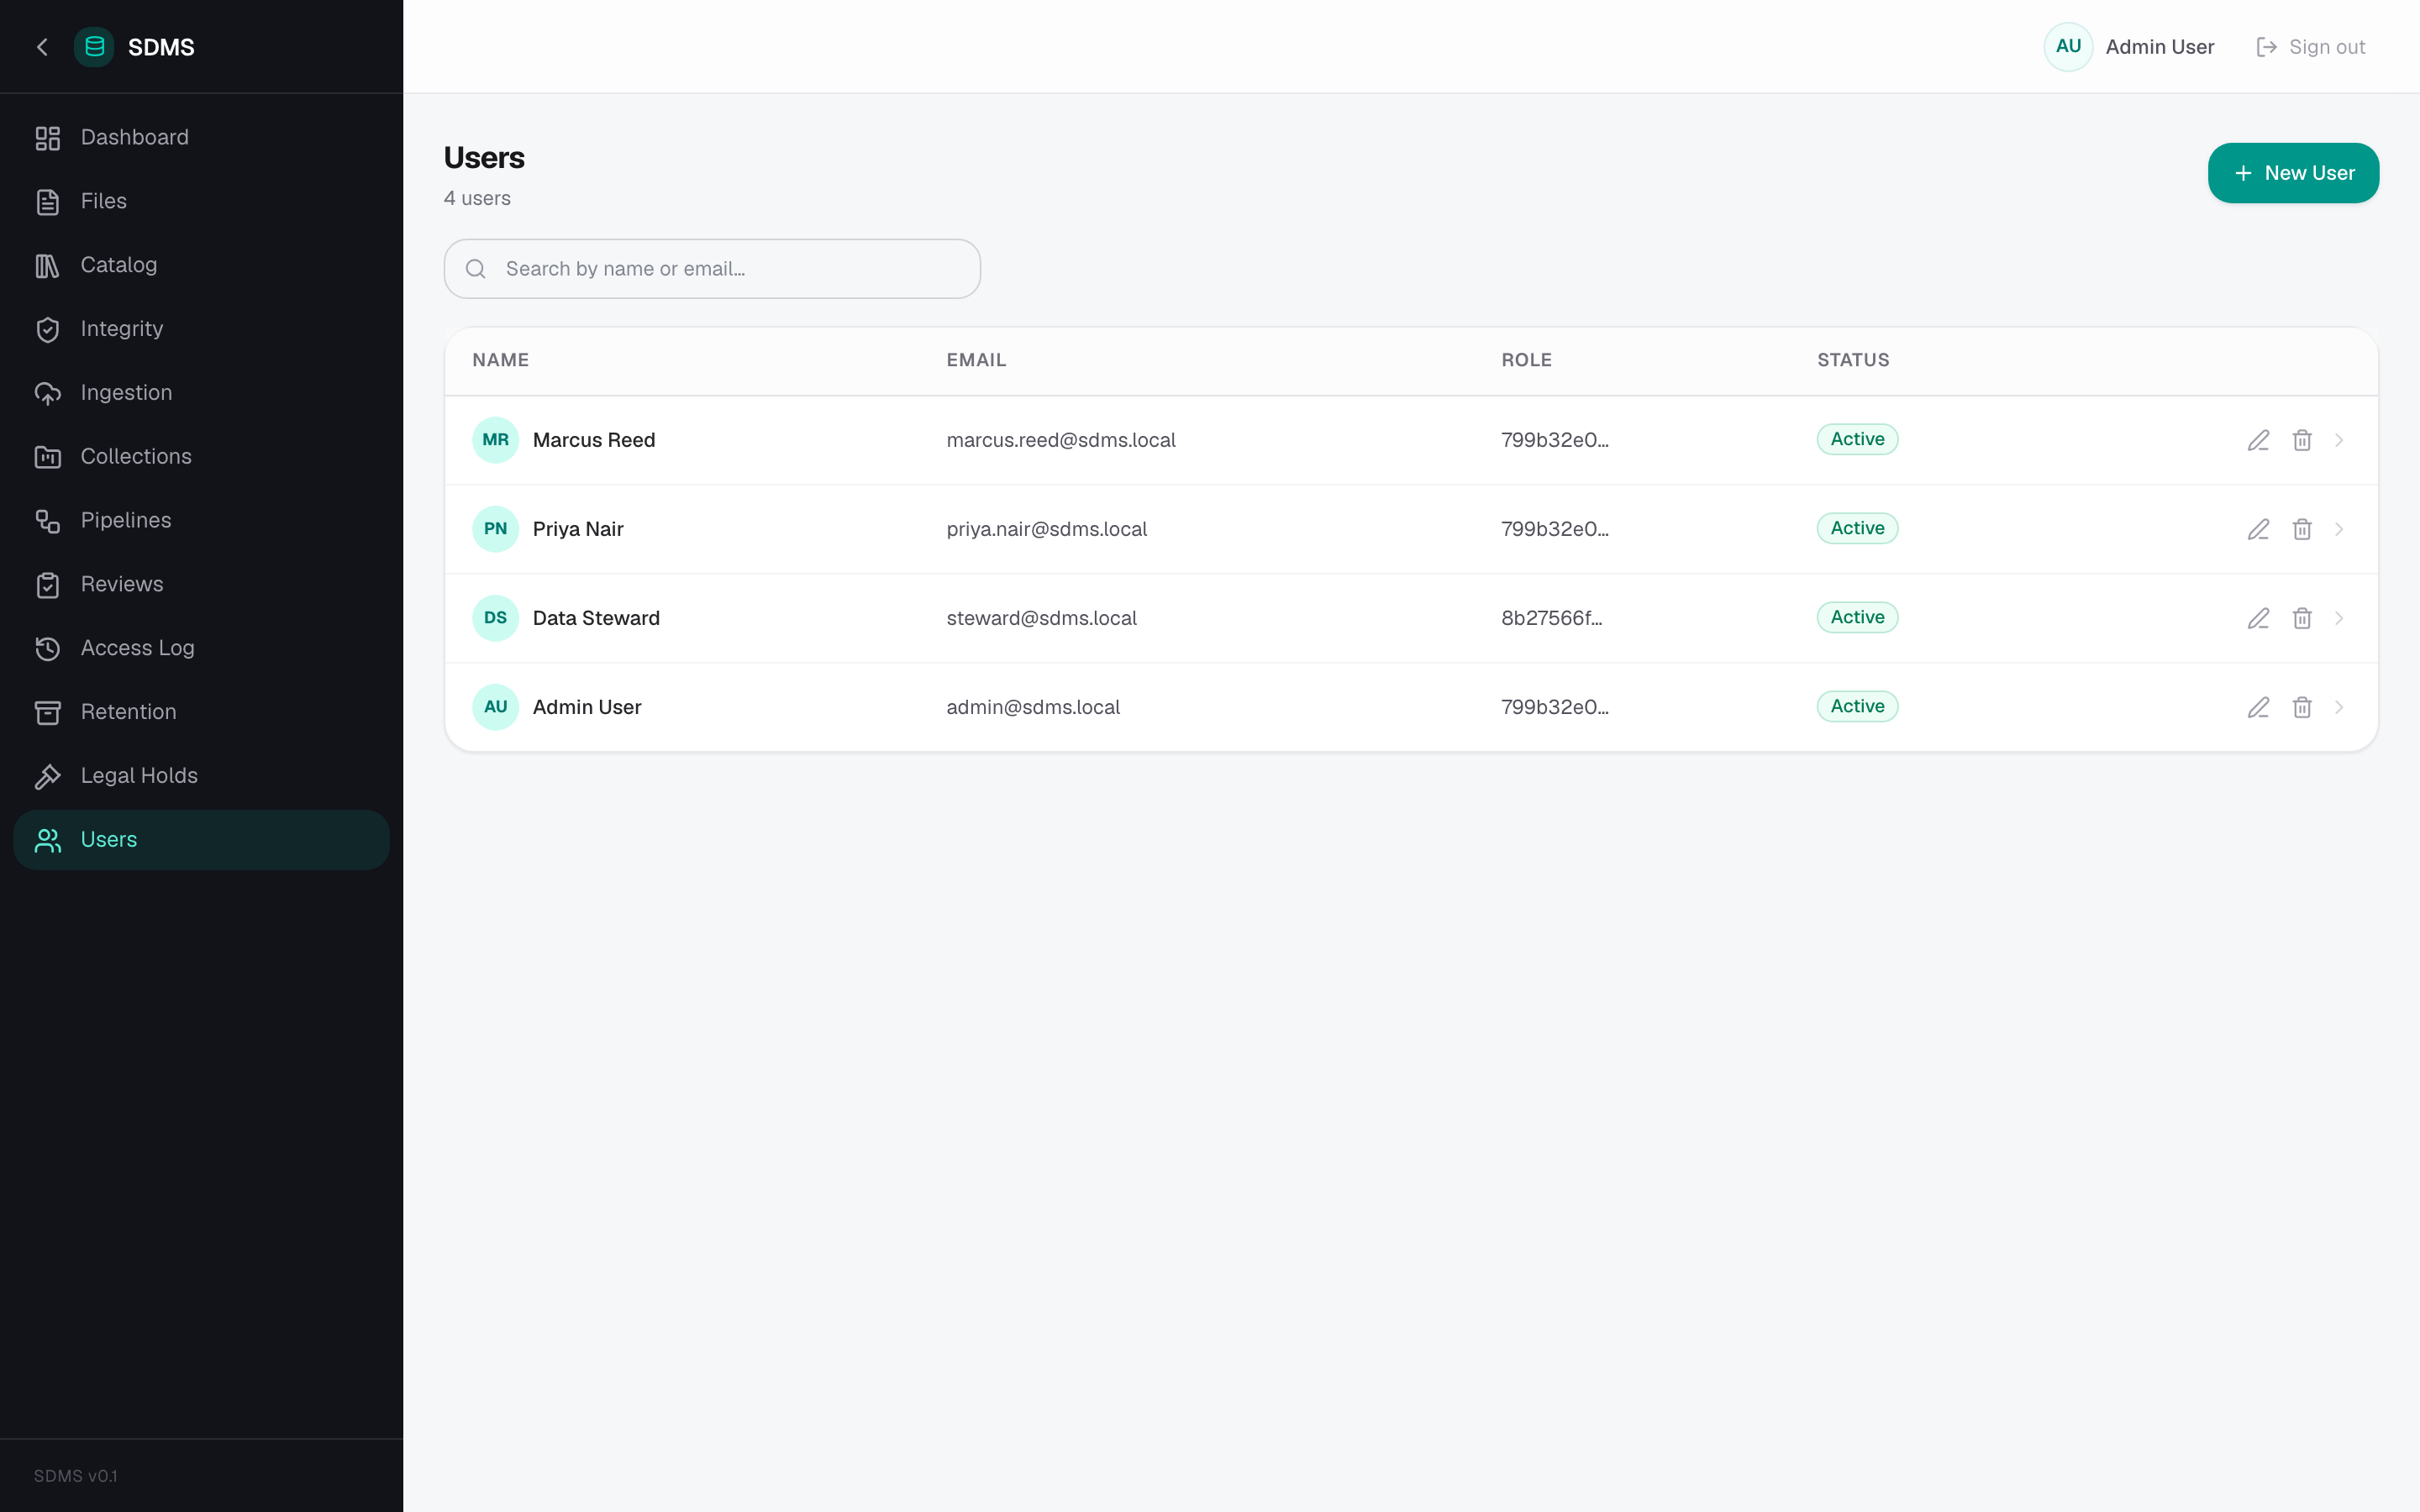Click Data Steward name
The image size is (2420, 1512).
pyautogui.click(x=596, y=618)
